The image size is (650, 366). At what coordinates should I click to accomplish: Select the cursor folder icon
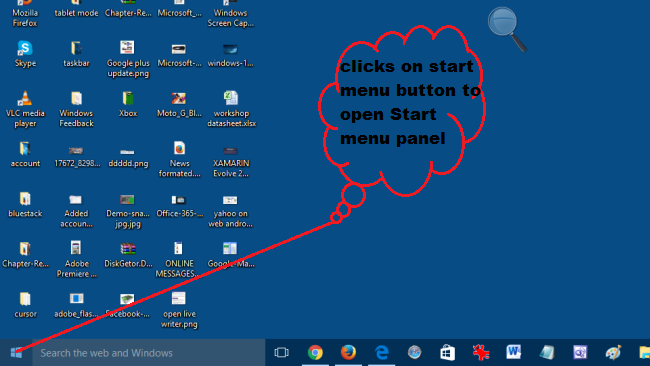(x=25, y=305)
